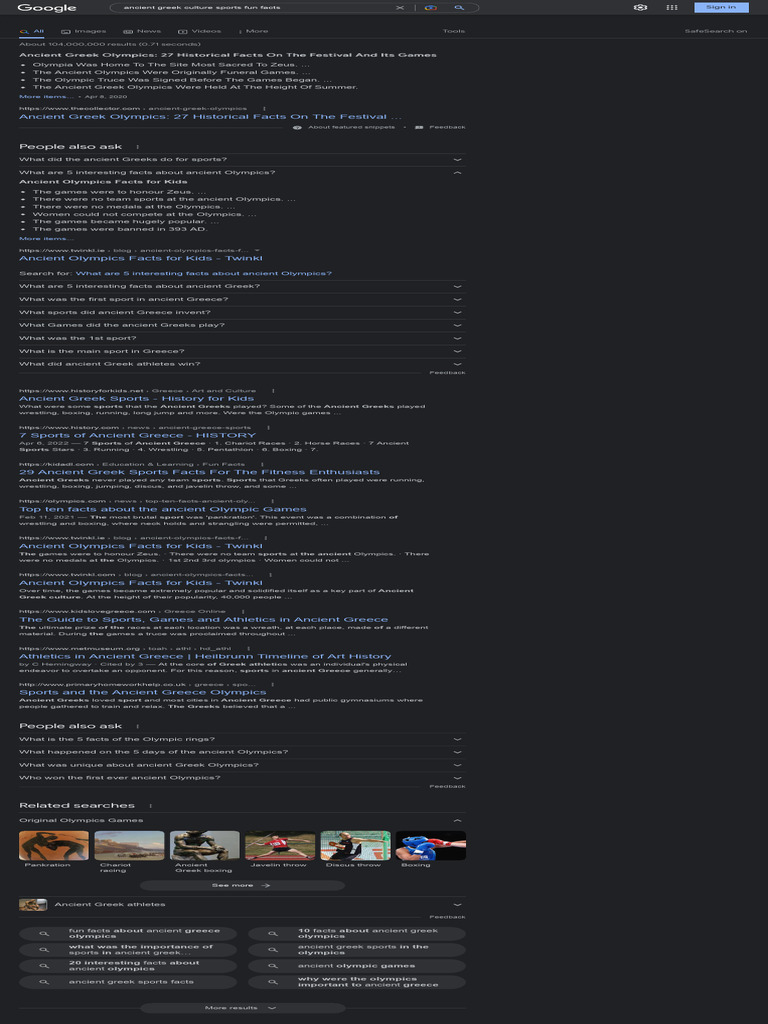Screen dimensions: 768x1024
Task: Click the More results button
Action: click(242, 1008)
